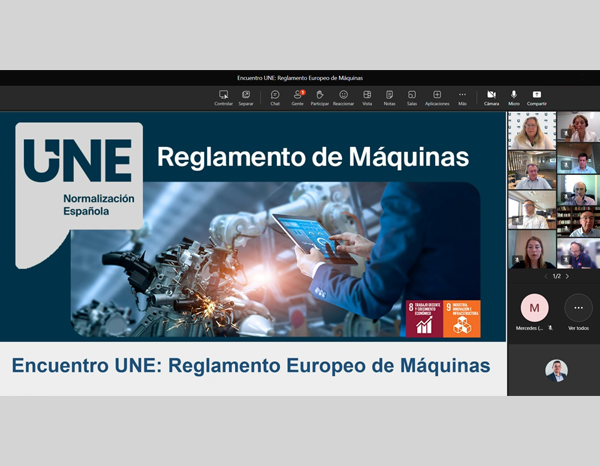600x466 pixels.
Task: Click Ver todos to see everyone
Action: [579, 328]
